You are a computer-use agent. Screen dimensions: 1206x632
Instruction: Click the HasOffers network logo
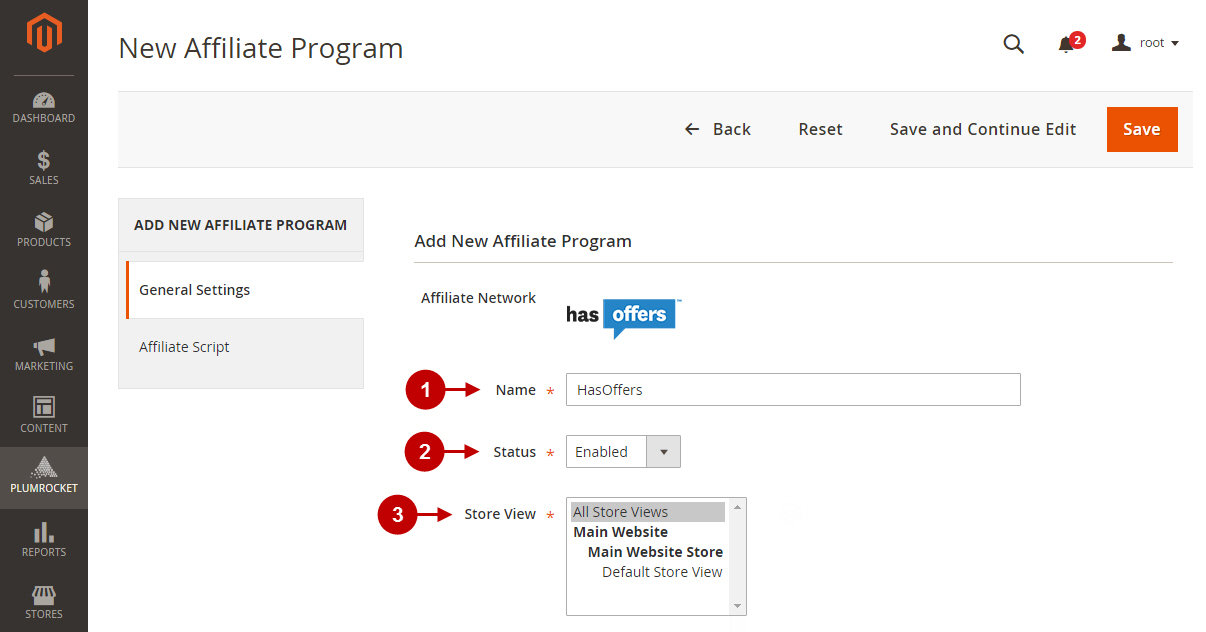coord(624,318)
